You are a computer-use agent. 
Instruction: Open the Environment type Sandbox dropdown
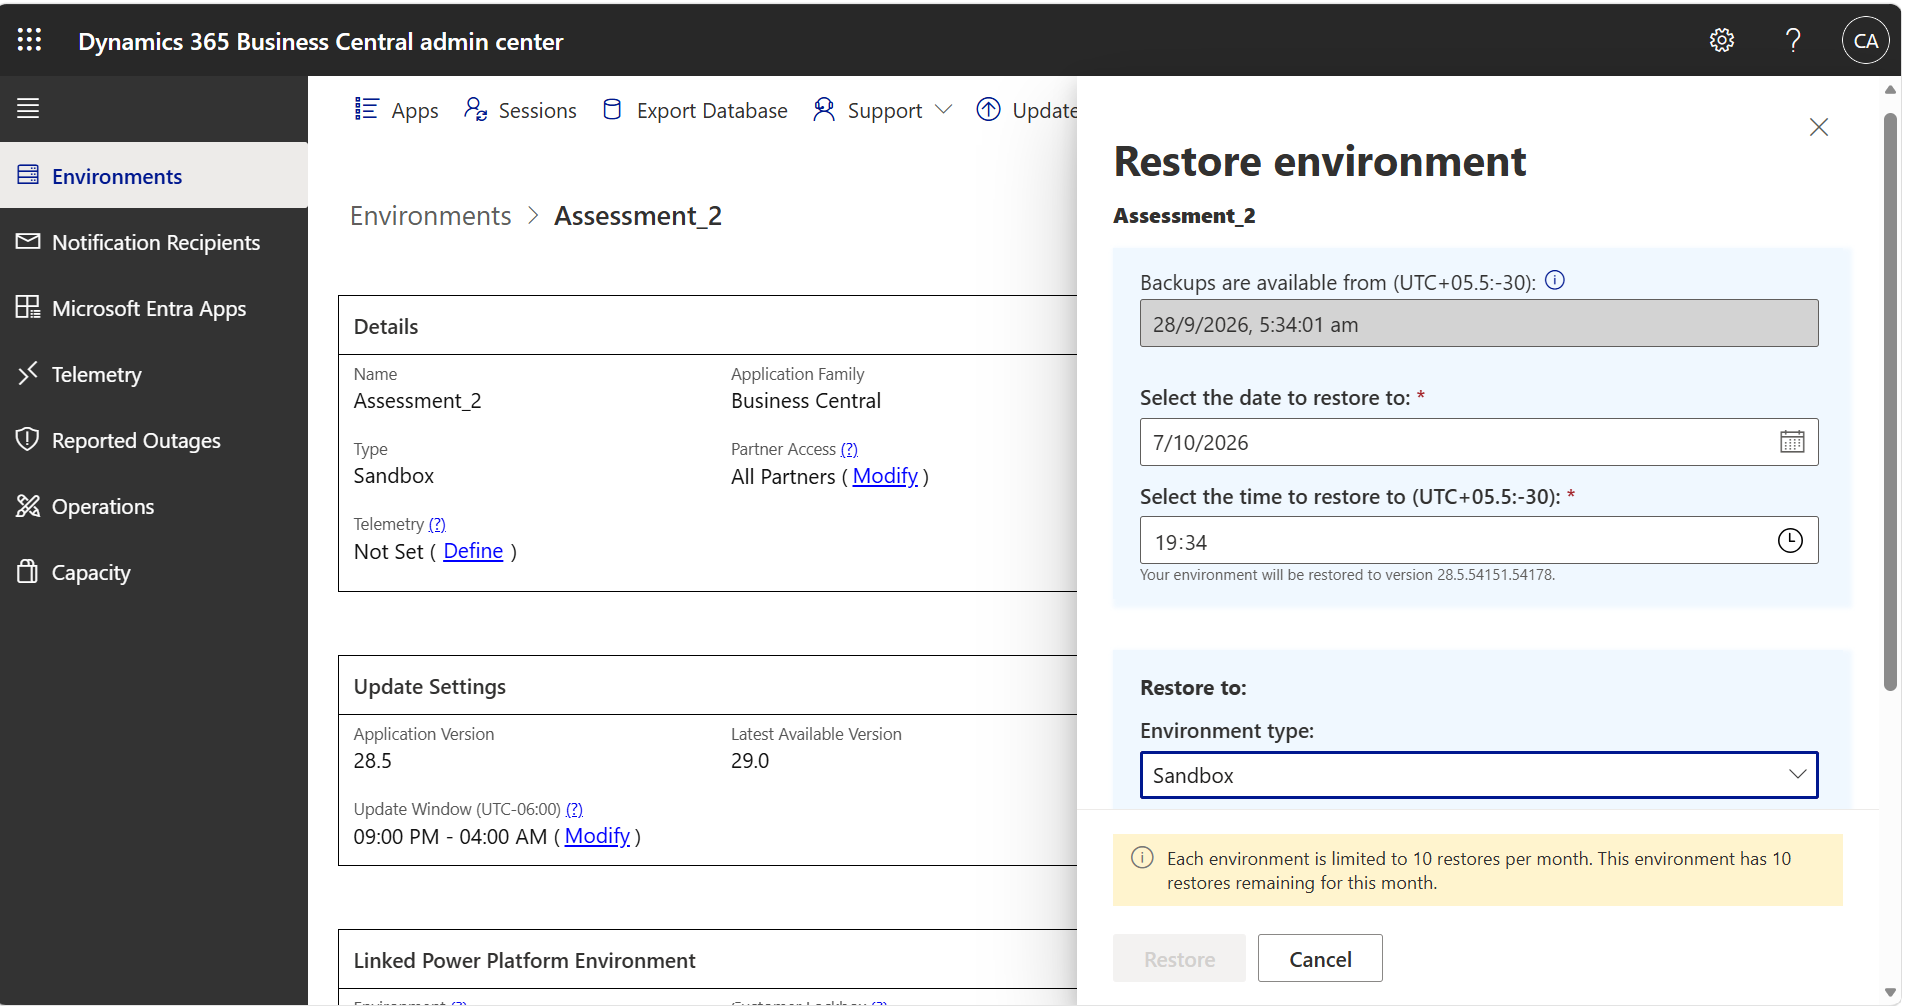pyautogui.click(x=1479, y=775)
